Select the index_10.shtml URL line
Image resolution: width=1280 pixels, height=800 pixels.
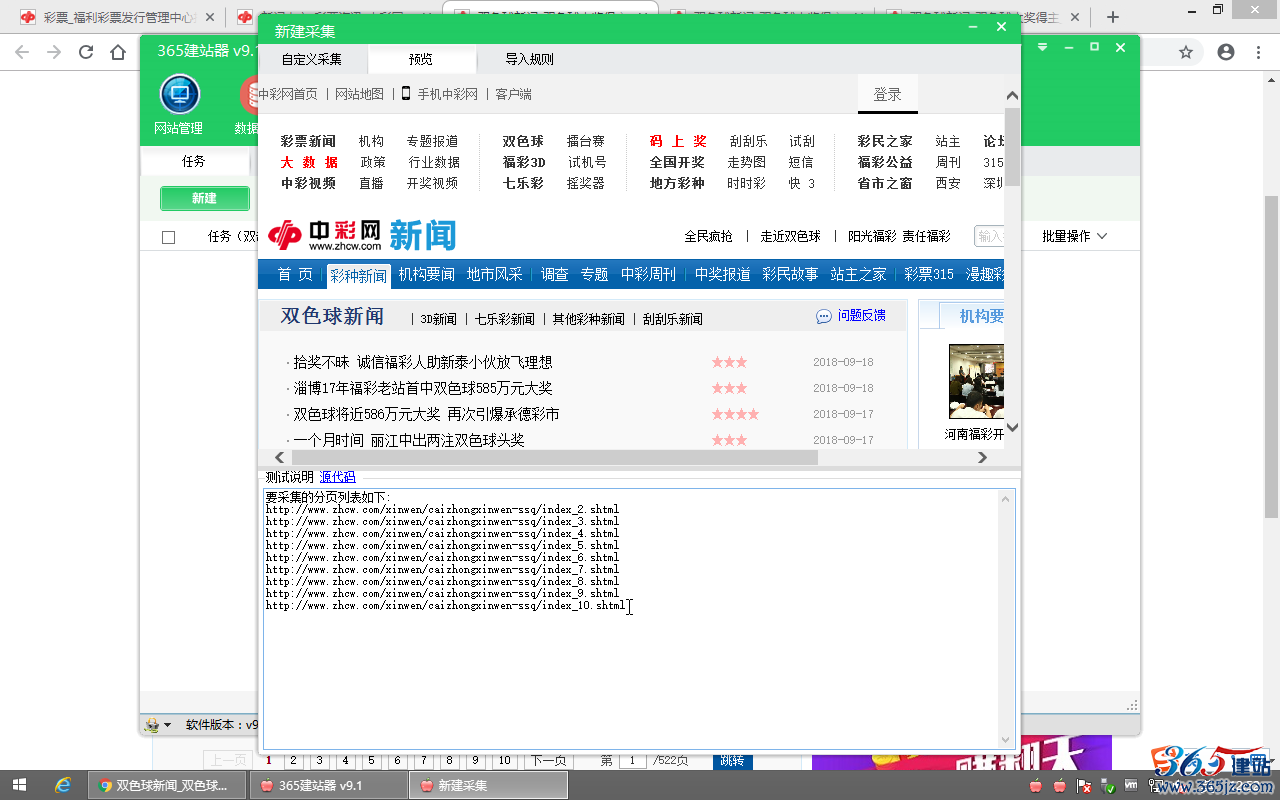(447, 606)
